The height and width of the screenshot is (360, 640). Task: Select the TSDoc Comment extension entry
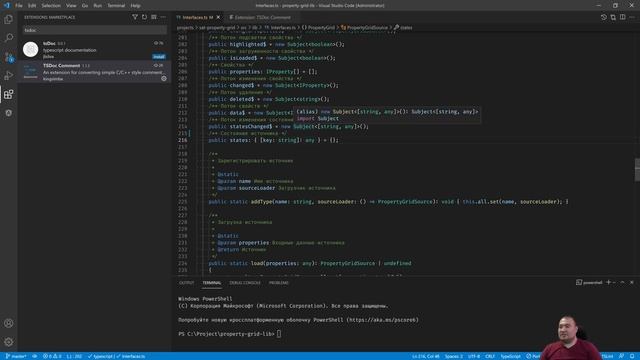94,72
